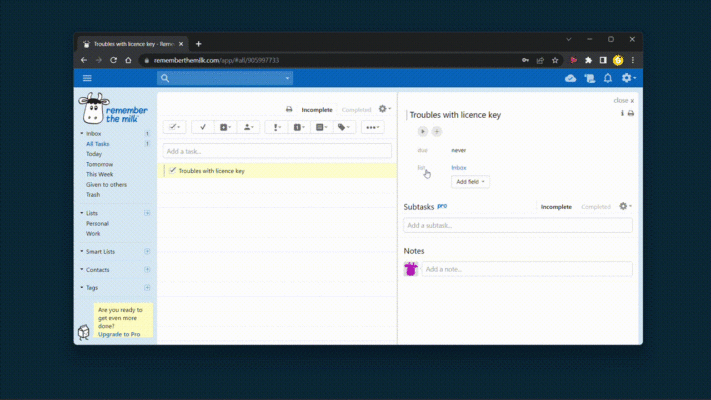Click the milk carton icon near upgrade note
Viewport: 711px width, 400px height.
tap(83, 332)
